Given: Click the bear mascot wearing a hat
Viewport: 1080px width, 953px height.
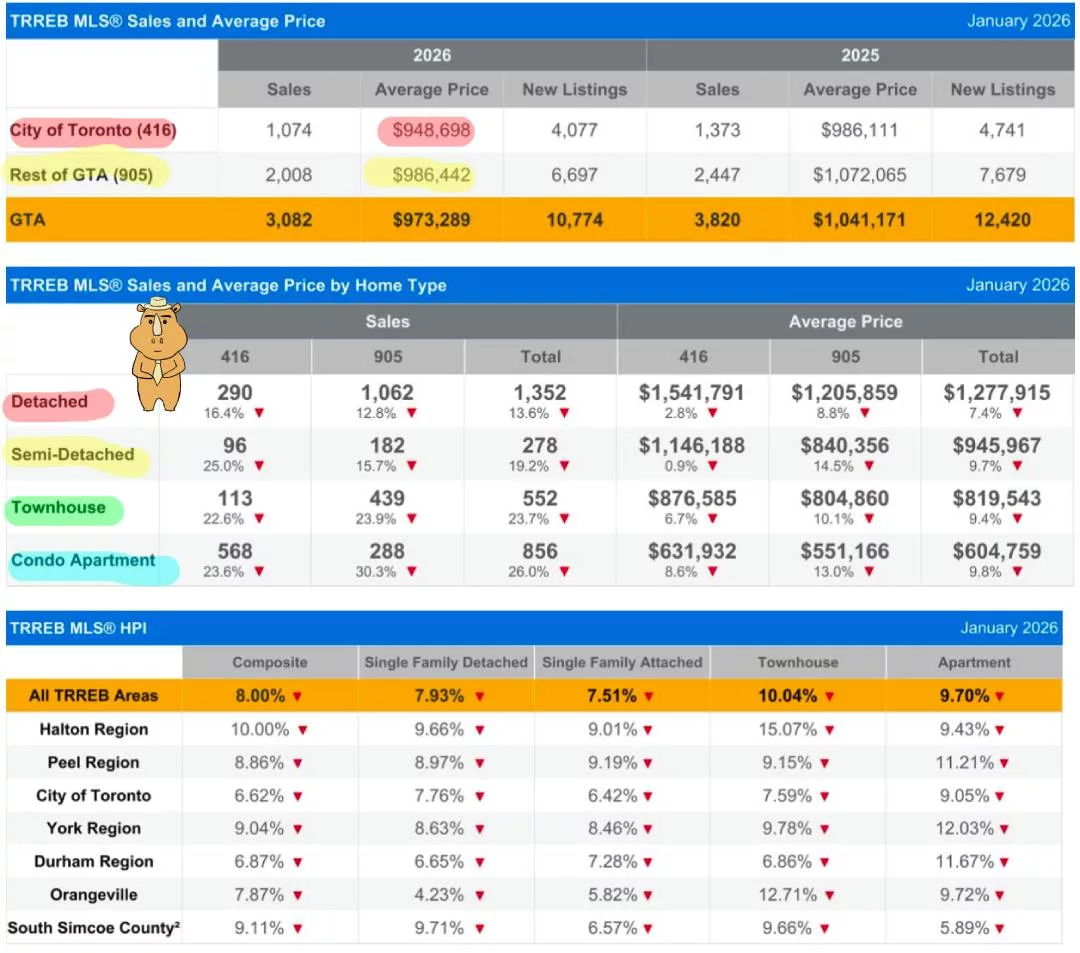Looking at the screenshot, I should point(158,354).
